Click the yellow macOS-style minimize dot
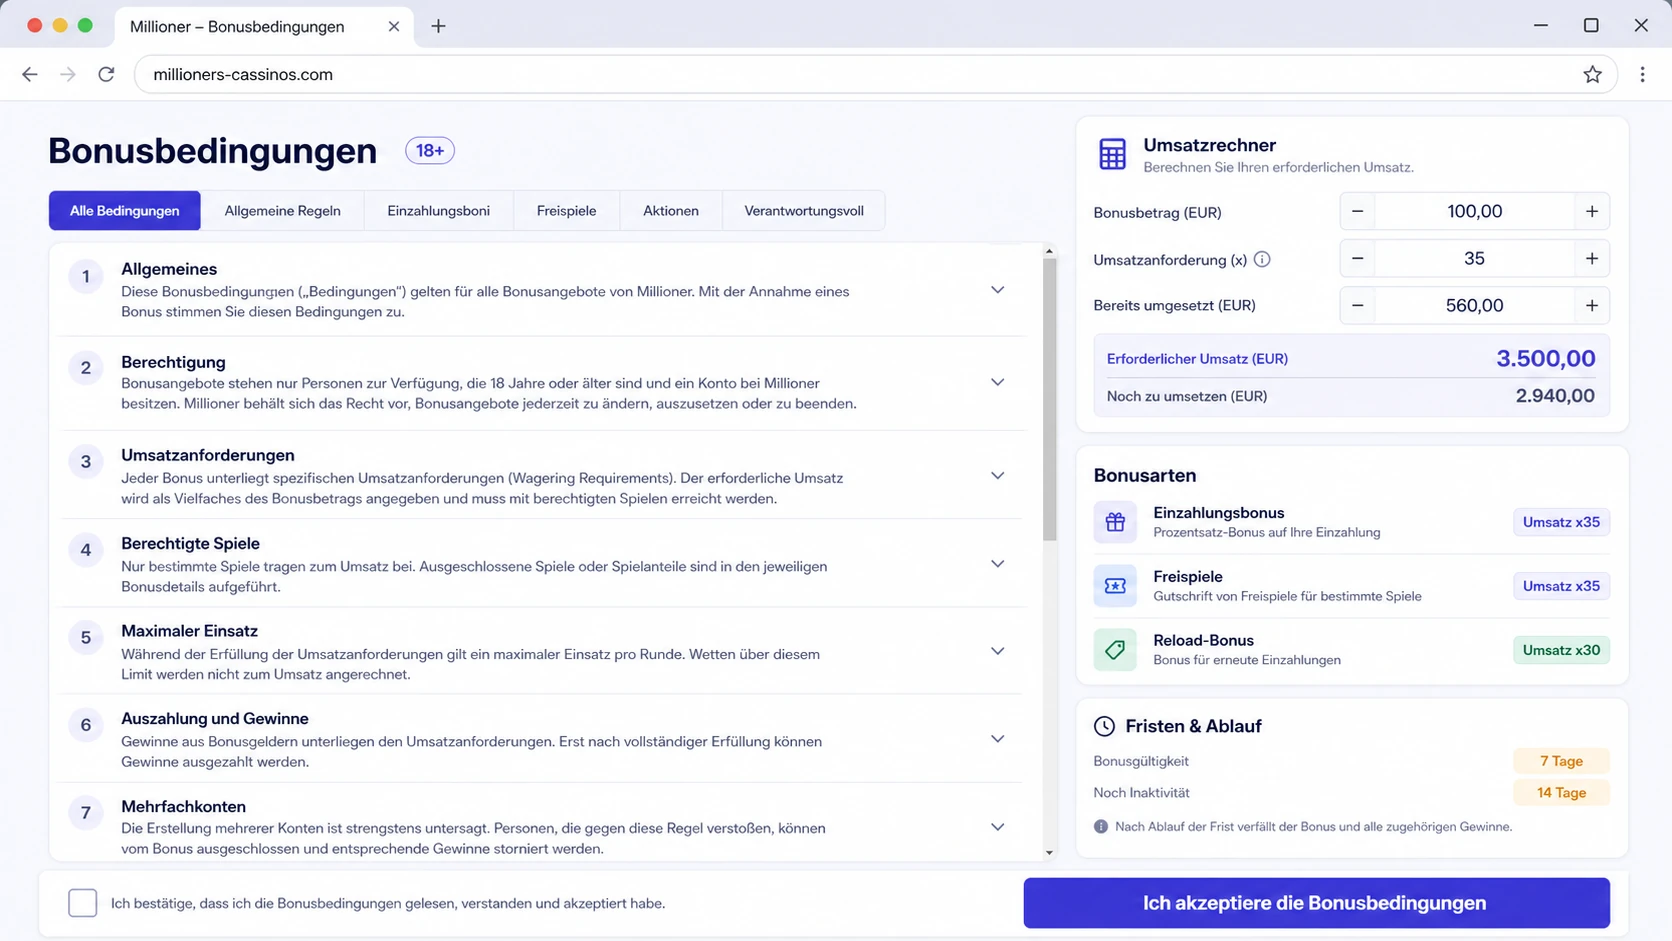This screenshot has height=941, width=1672. tap(60, 26)
